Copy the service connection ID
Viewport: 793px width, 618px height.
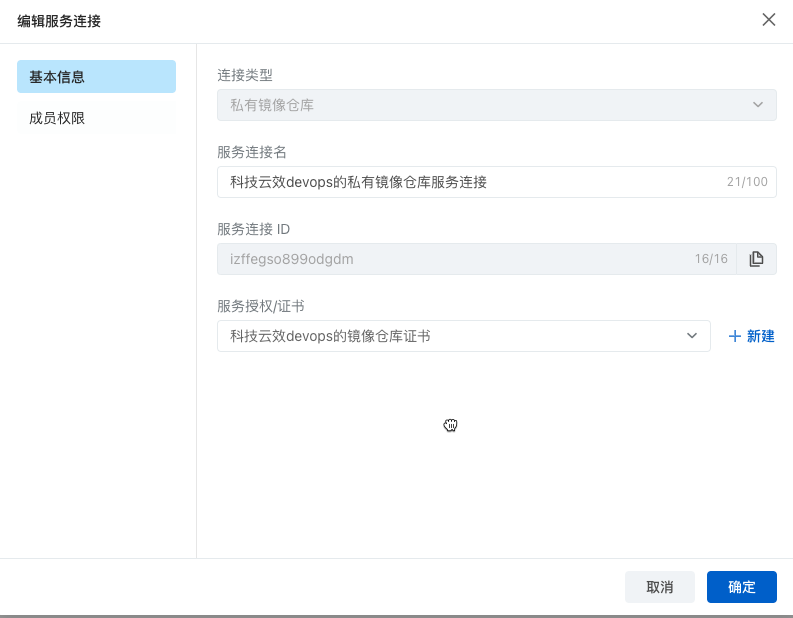tap(756, 259)
